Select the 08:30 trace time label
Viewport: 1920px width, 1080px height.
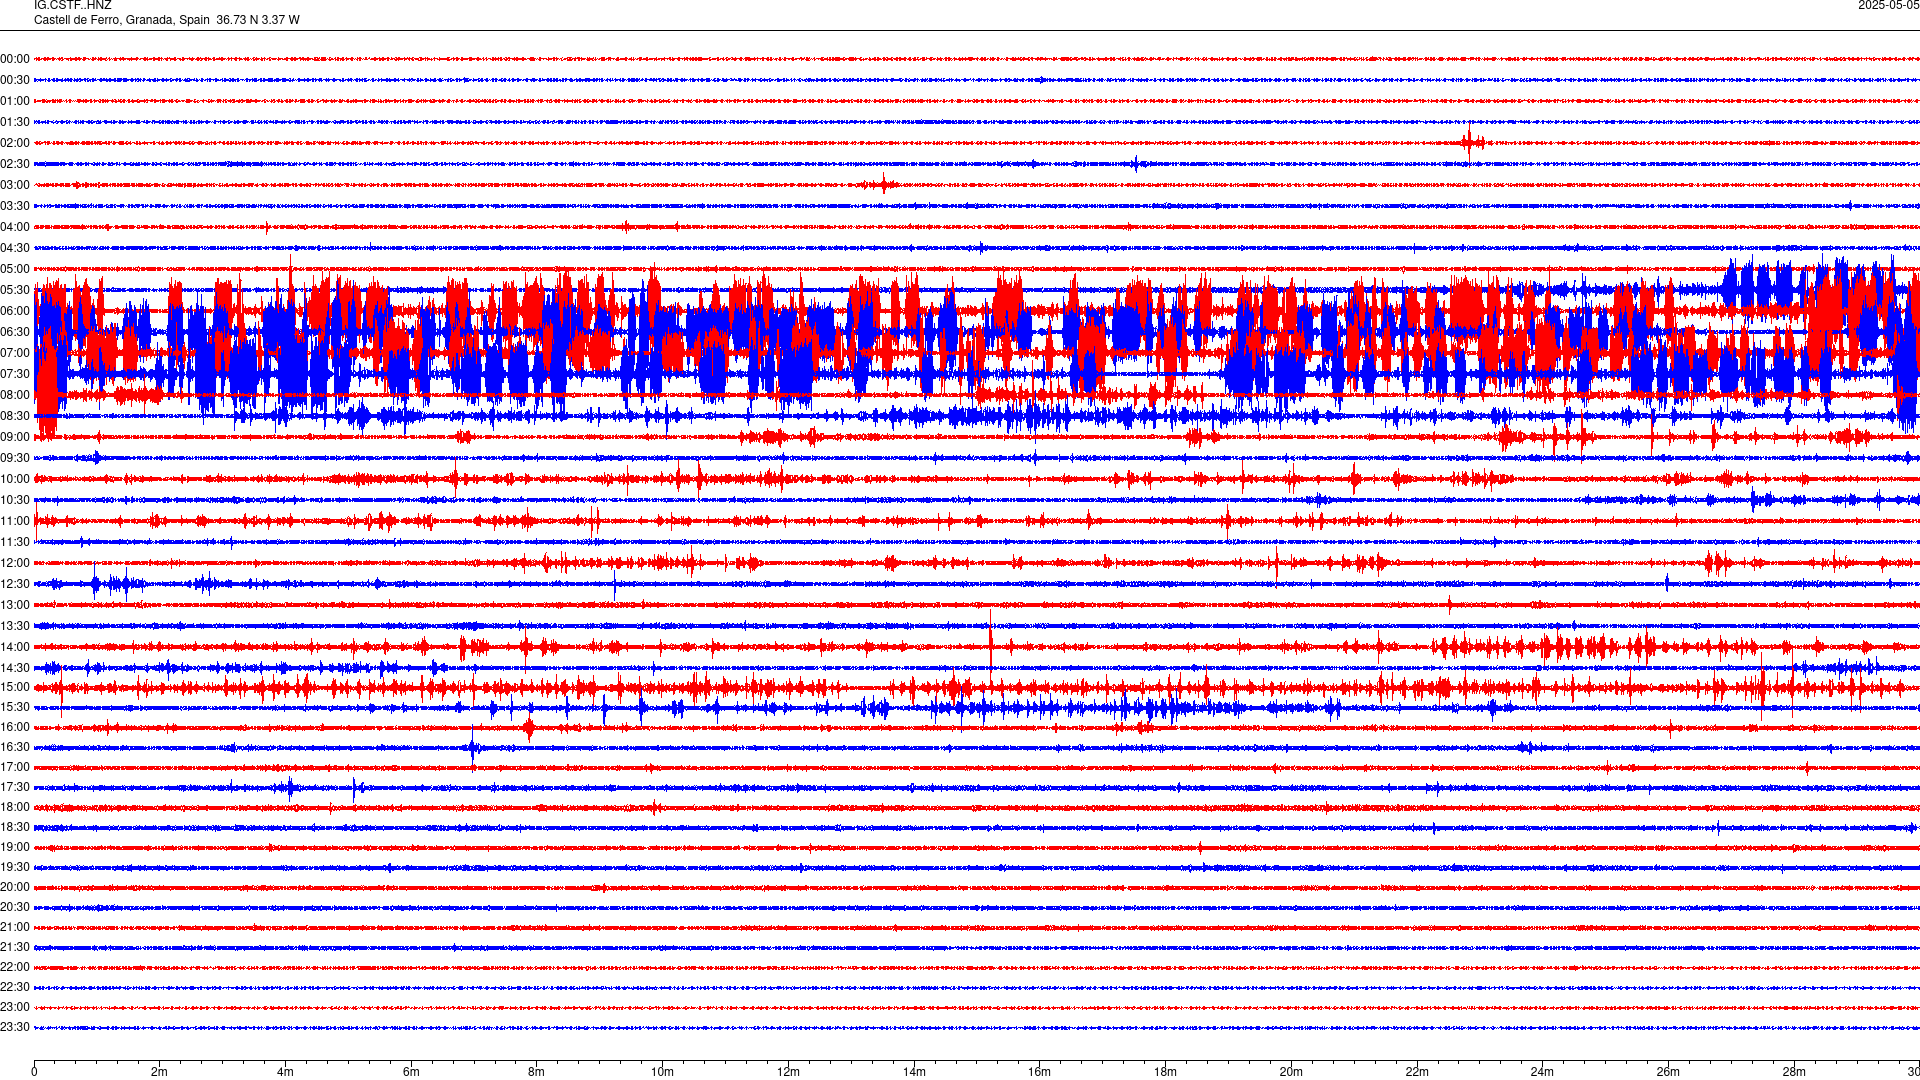pyautogui.click(x=15, y=416)
